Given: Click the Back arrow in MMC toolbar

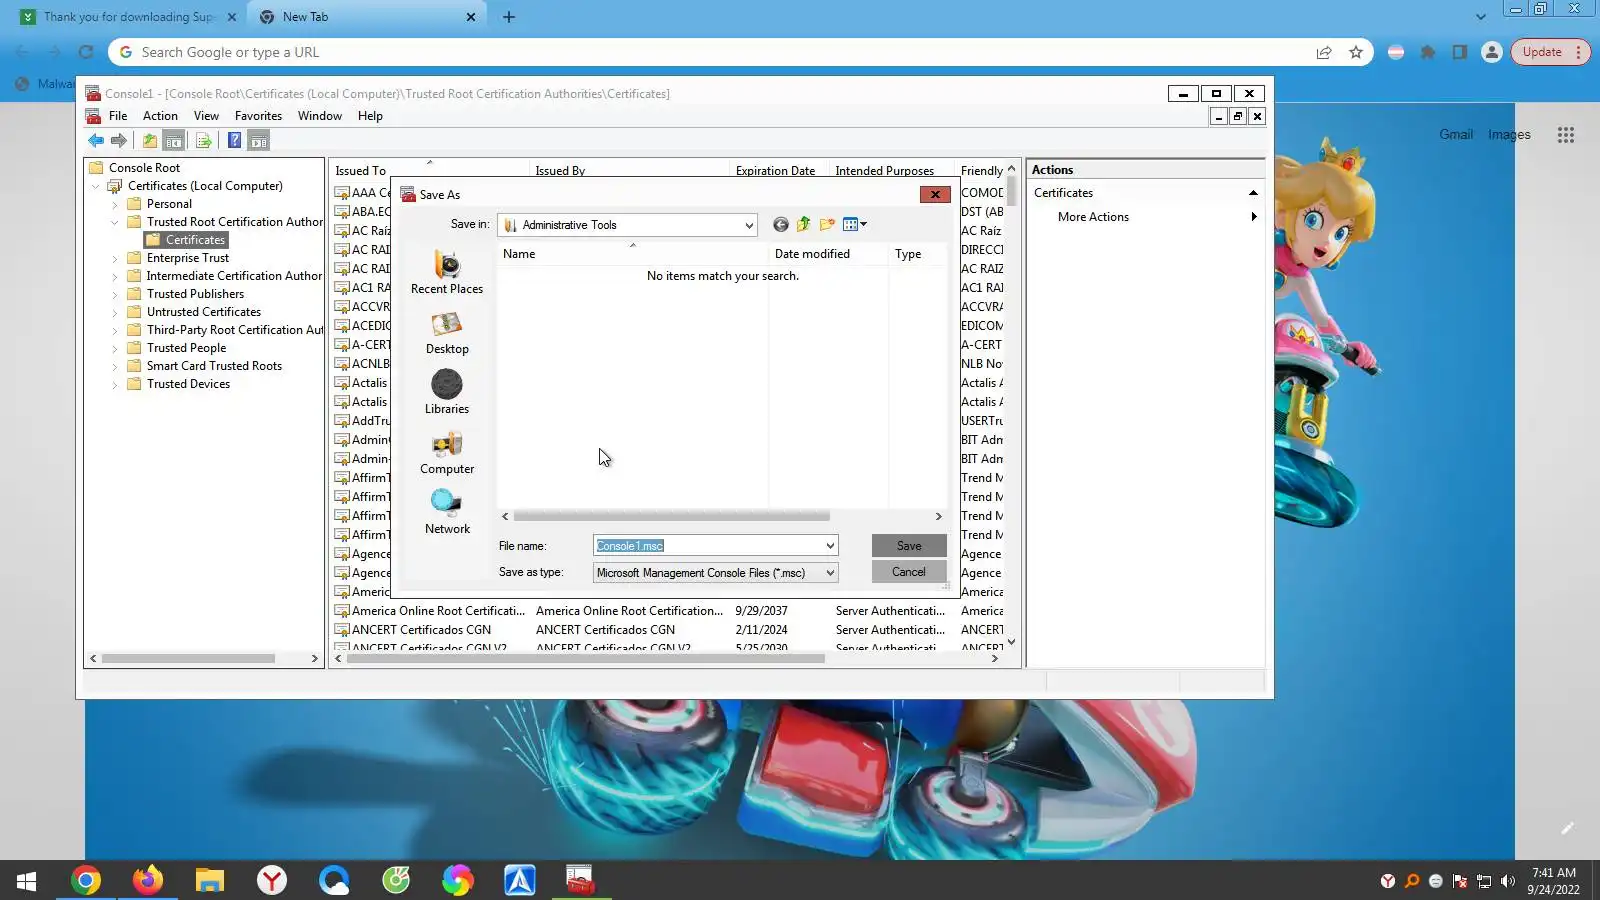Looking at the screenshot, I should tap(96, 141).
